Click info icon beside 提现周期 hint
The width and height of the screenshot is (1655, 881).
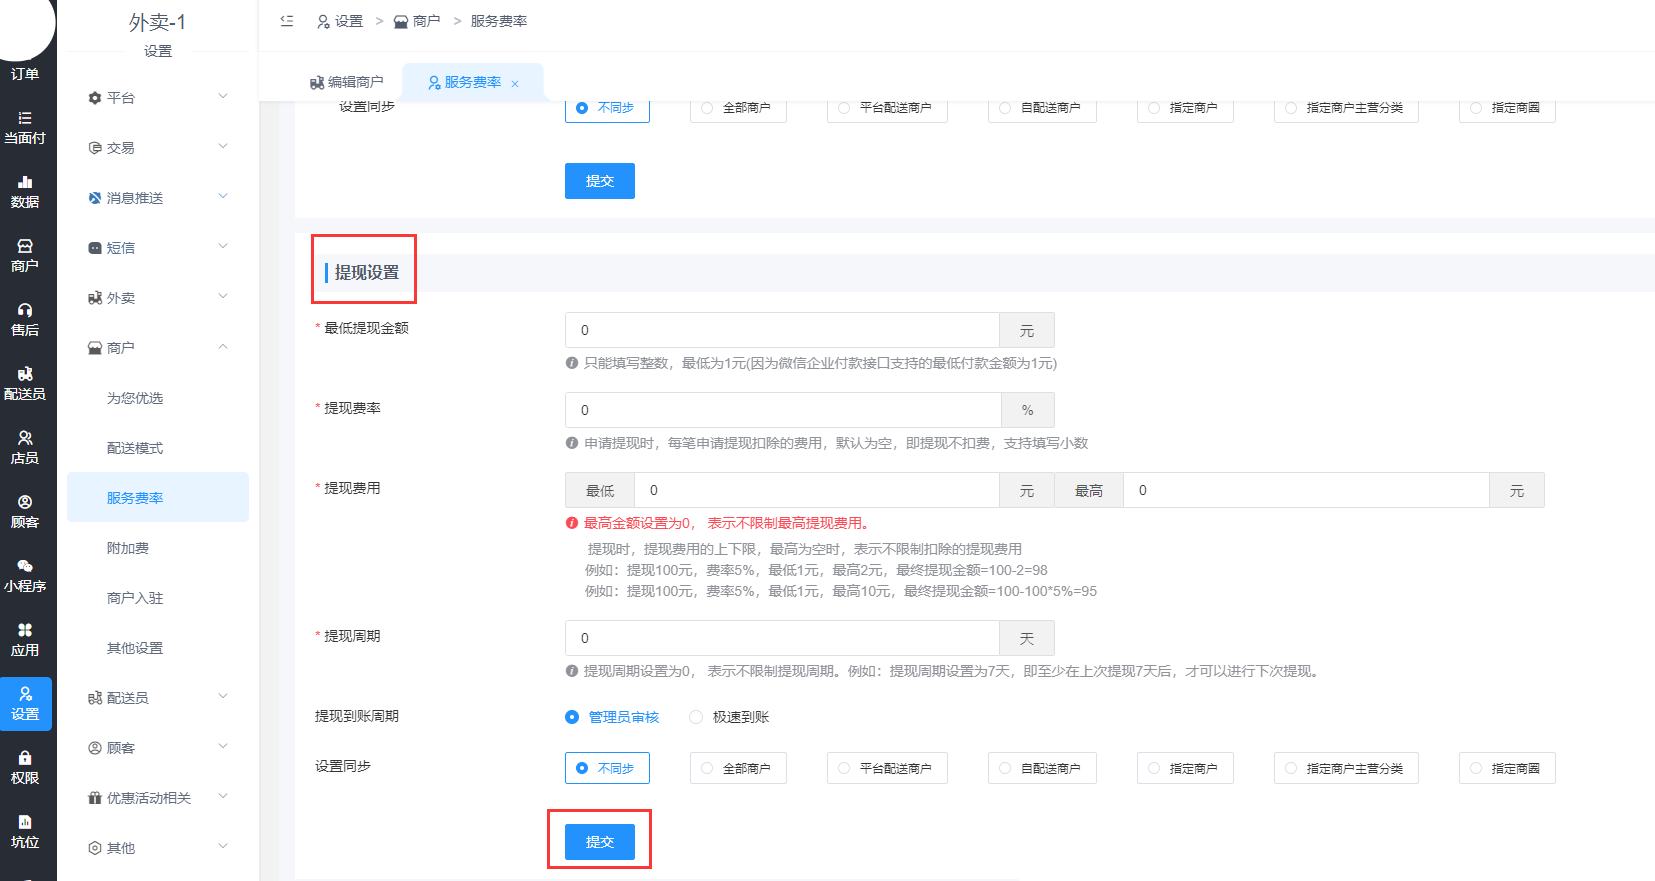coord(572,671)
